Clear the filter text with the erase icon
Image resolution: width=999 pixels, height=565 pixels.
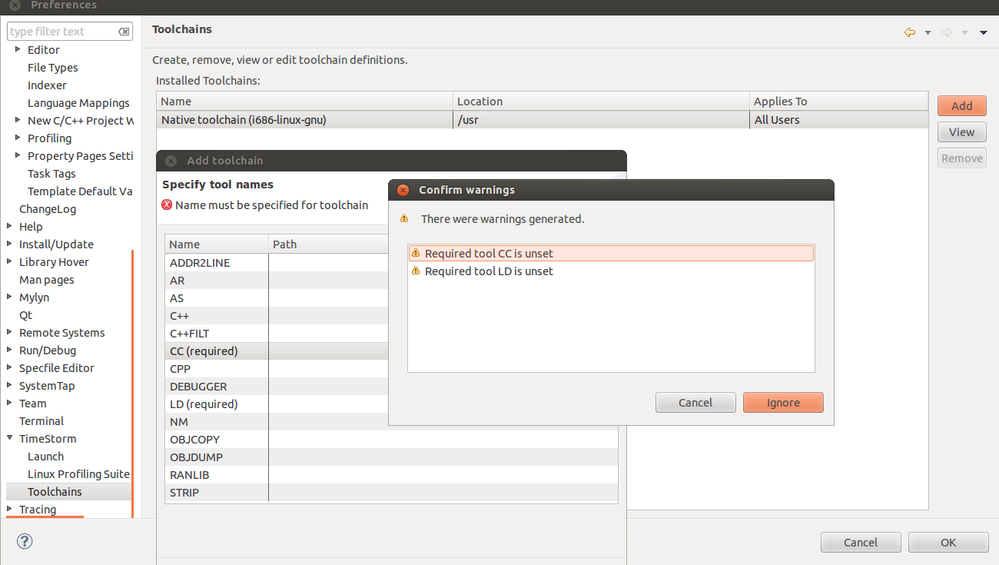124,31
